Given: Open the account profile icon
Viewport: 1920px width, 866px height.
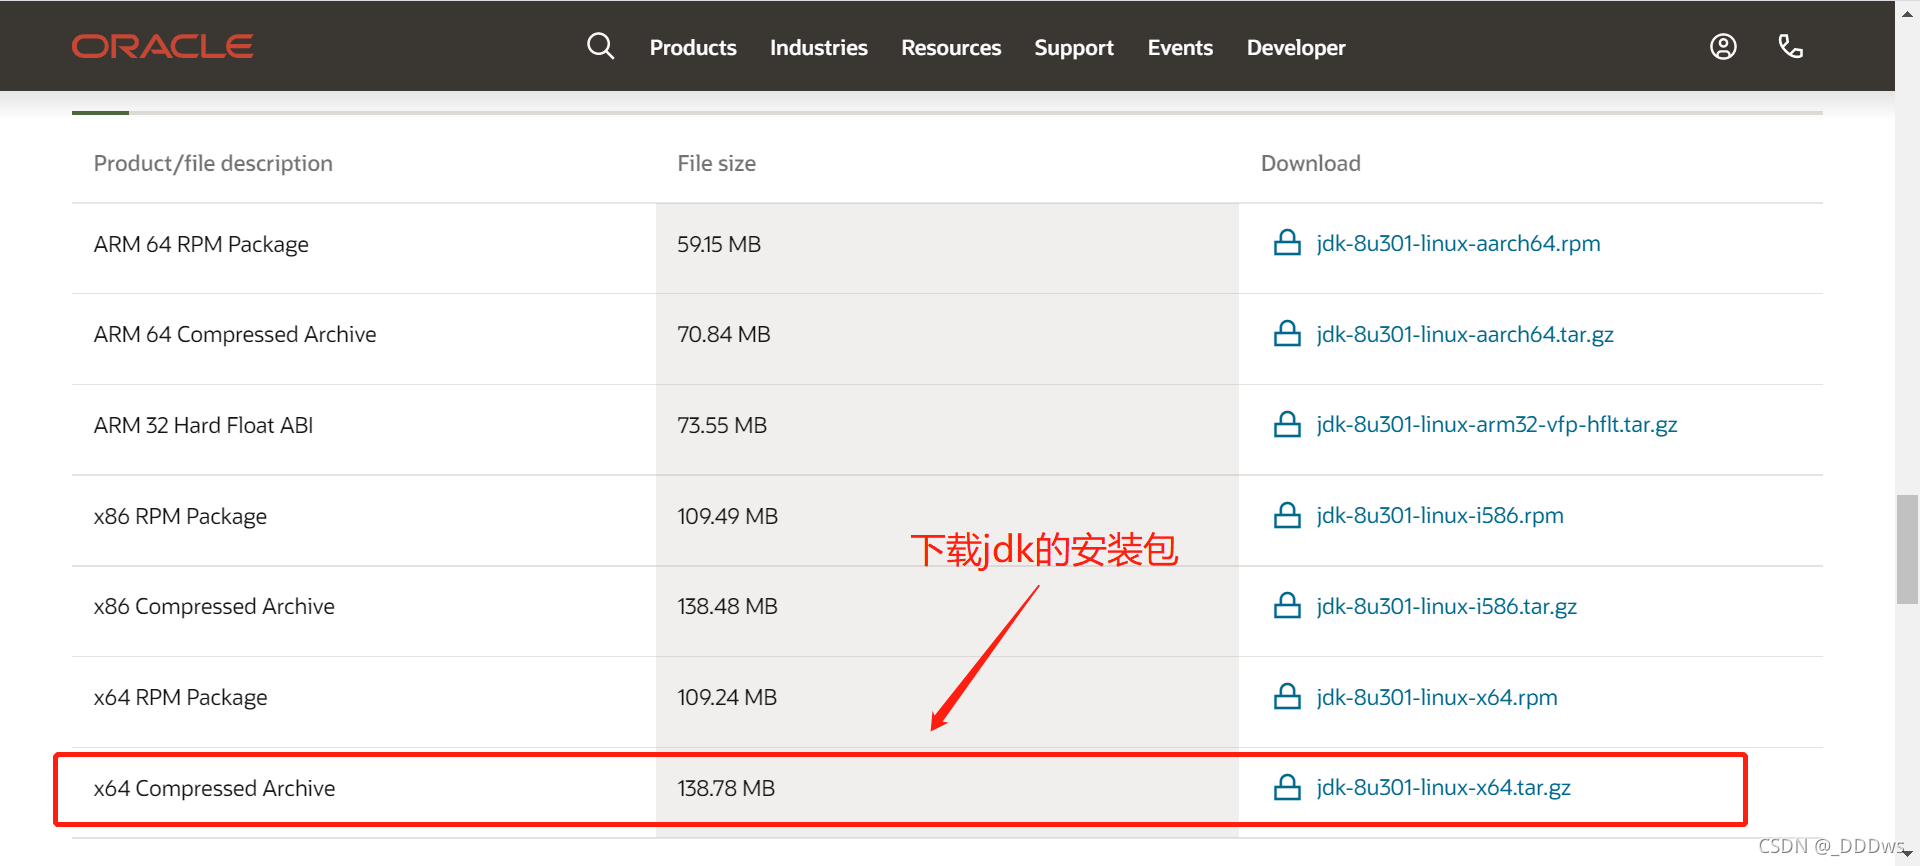Looking at the screenshot, I should (1723, 46).
